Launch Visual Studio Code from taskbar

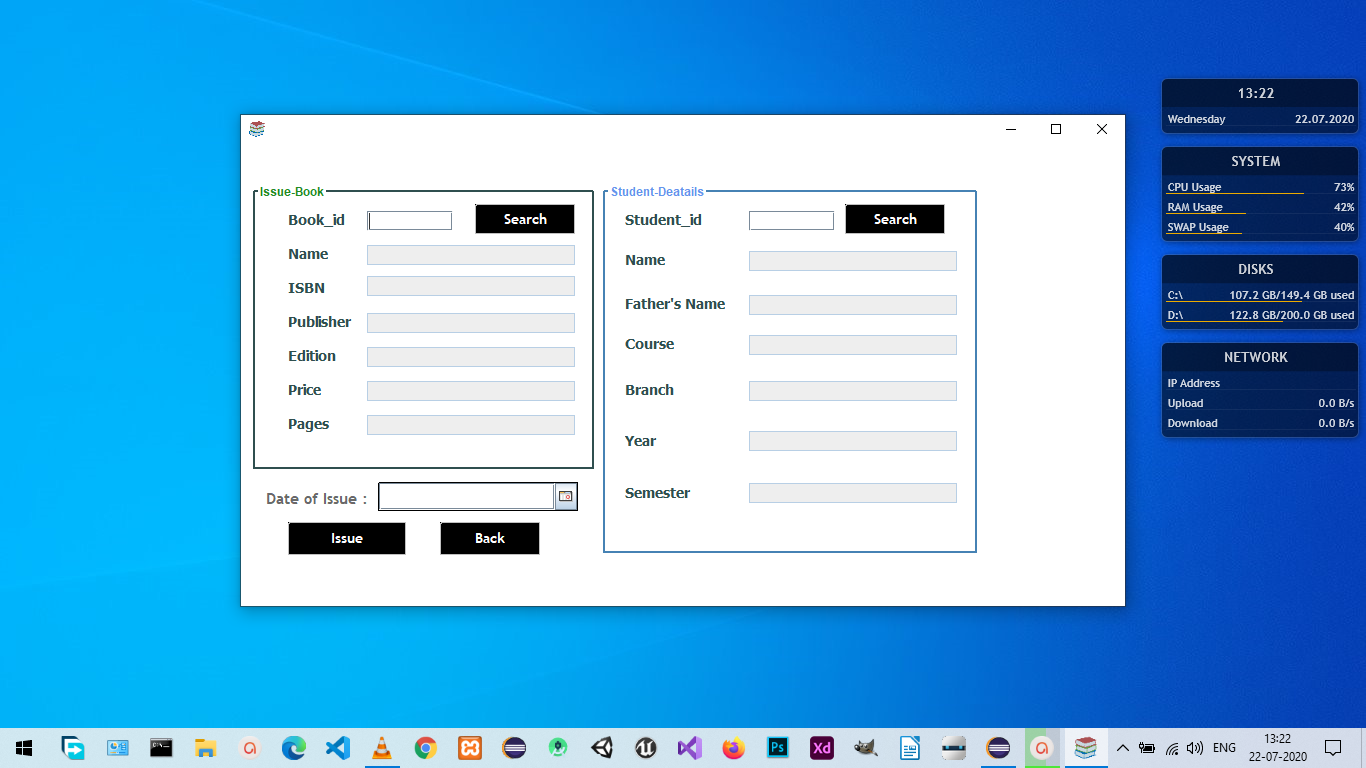pyautogui.click(x=337, y=748)
